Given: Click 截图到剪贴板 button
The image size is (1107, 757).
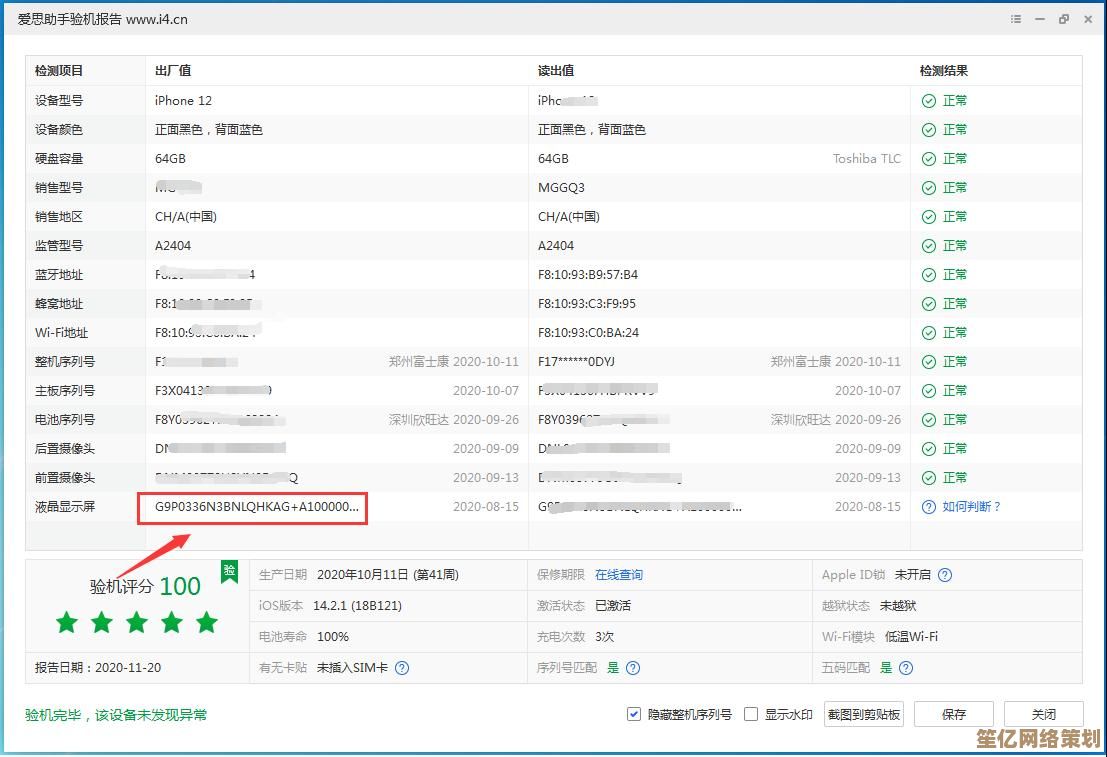Looking at the screenshot, I should (864, 714).
